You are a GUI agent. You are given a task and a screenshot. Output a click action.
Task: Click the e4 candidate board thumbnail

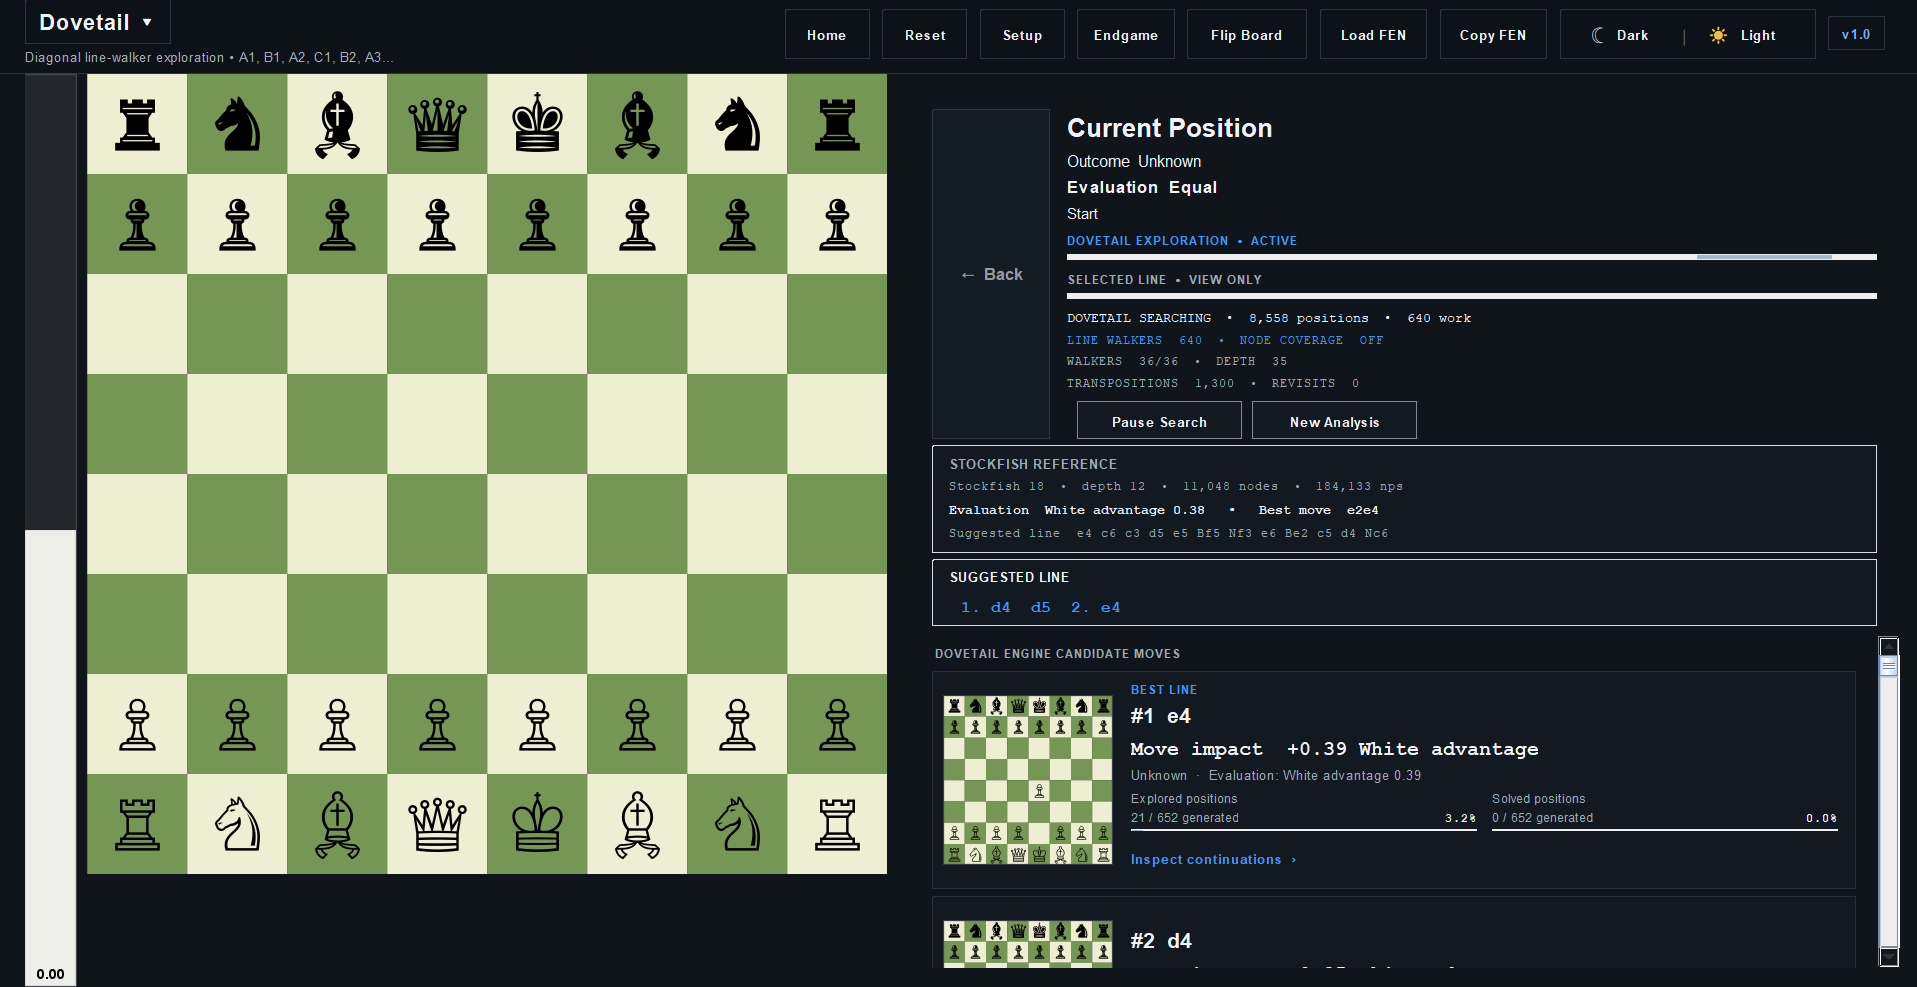tap(1028, 780)
